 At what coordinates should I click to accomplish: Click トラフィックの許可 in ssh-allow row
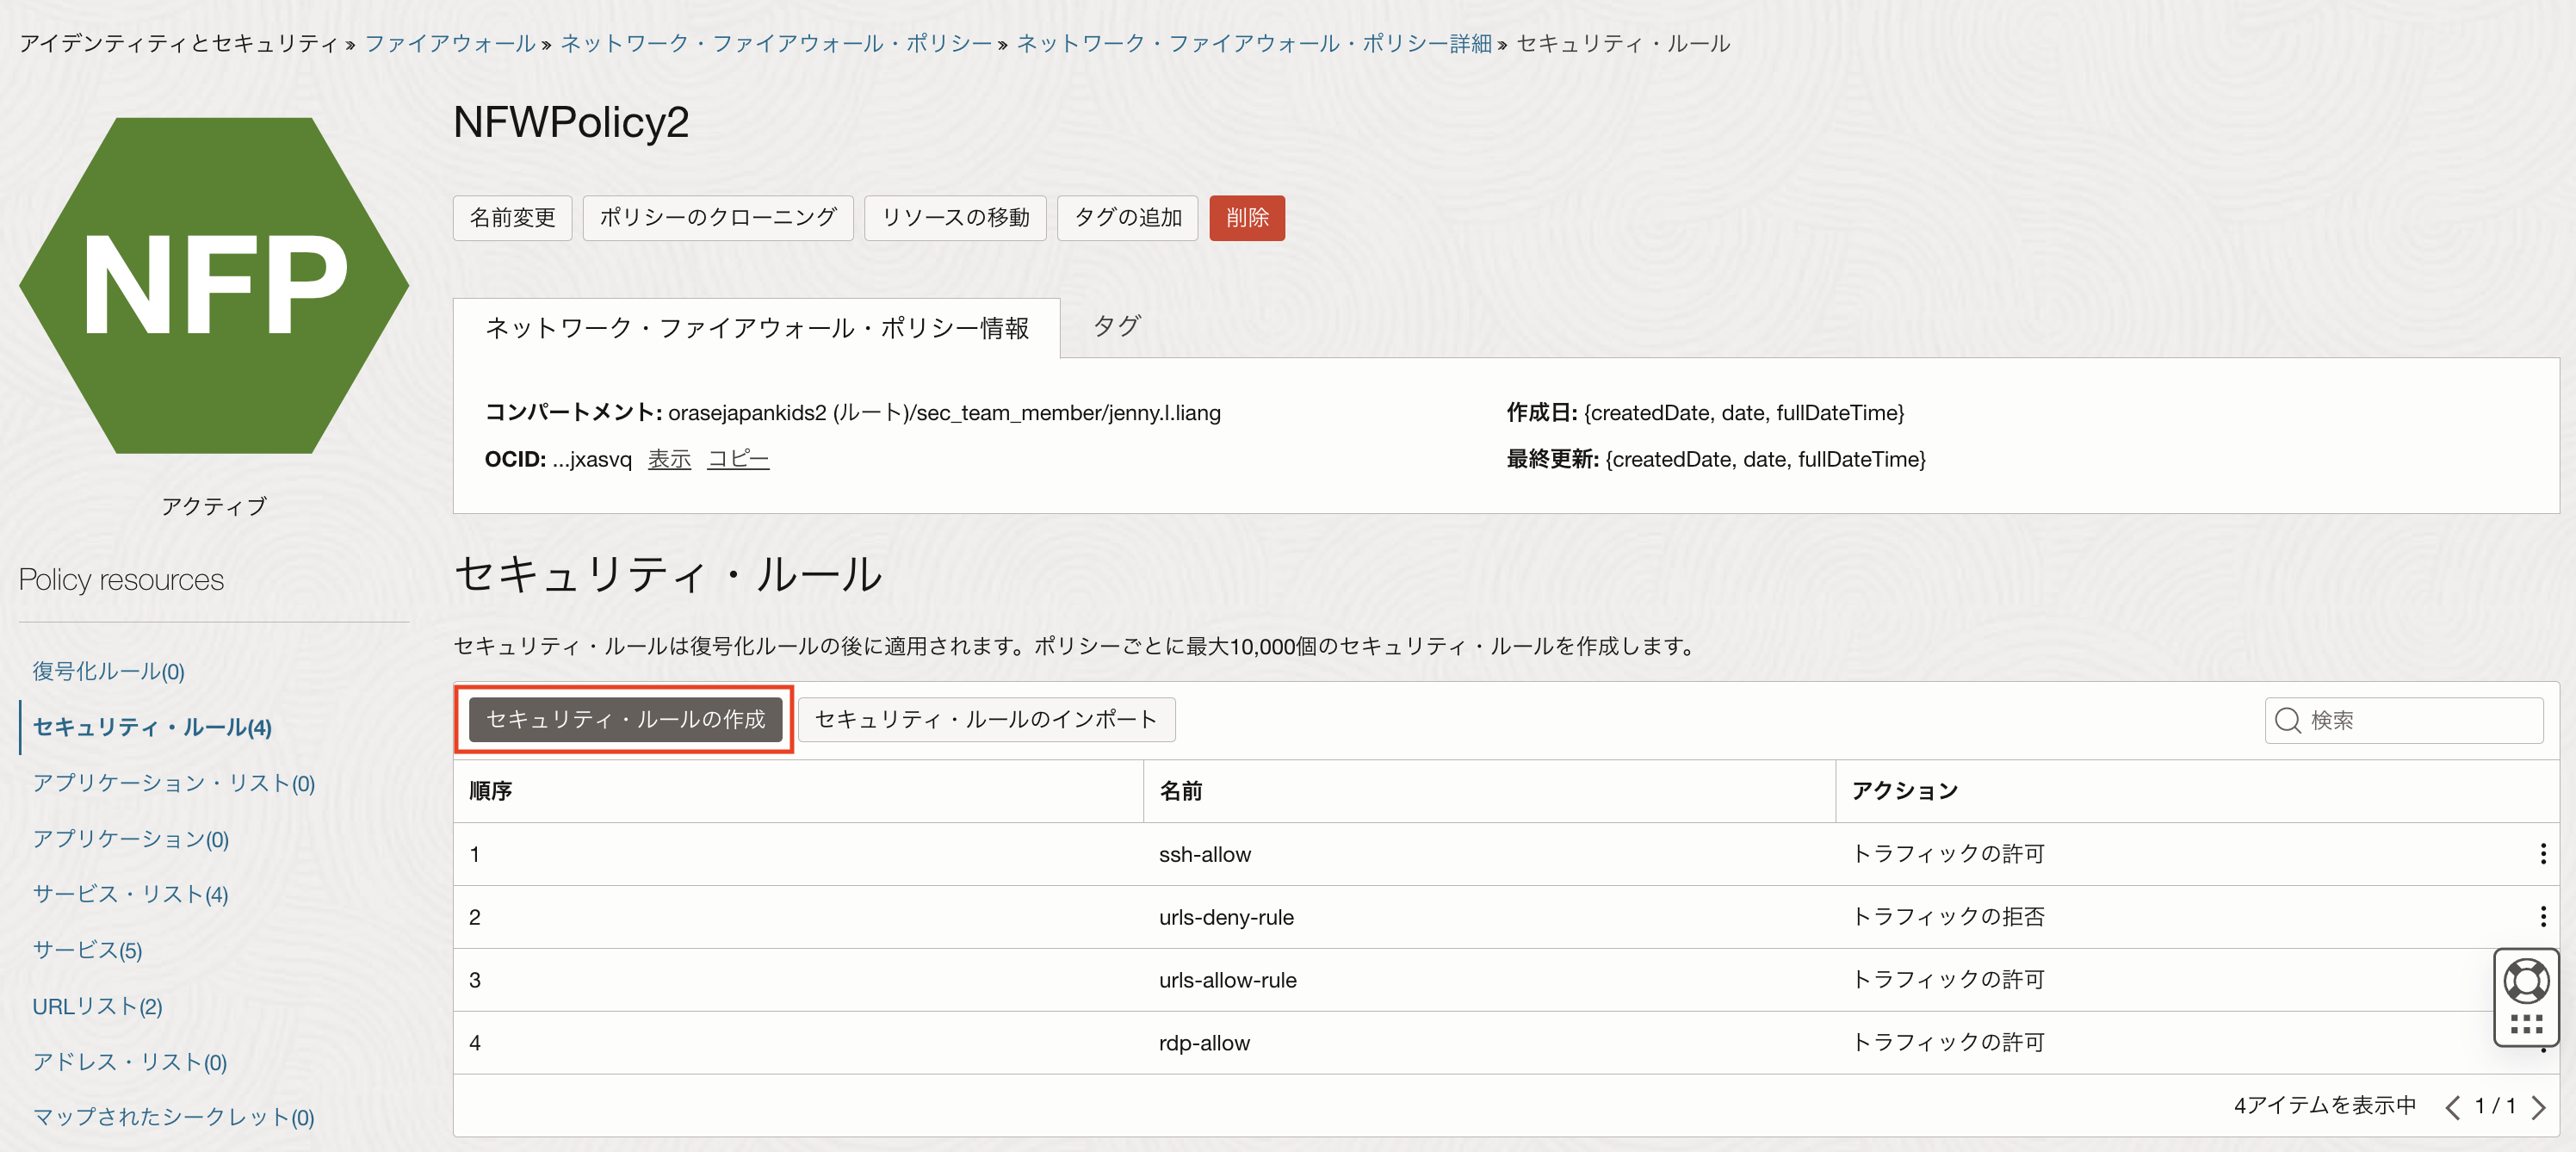pyautogui.click(x=1947, y=854)
